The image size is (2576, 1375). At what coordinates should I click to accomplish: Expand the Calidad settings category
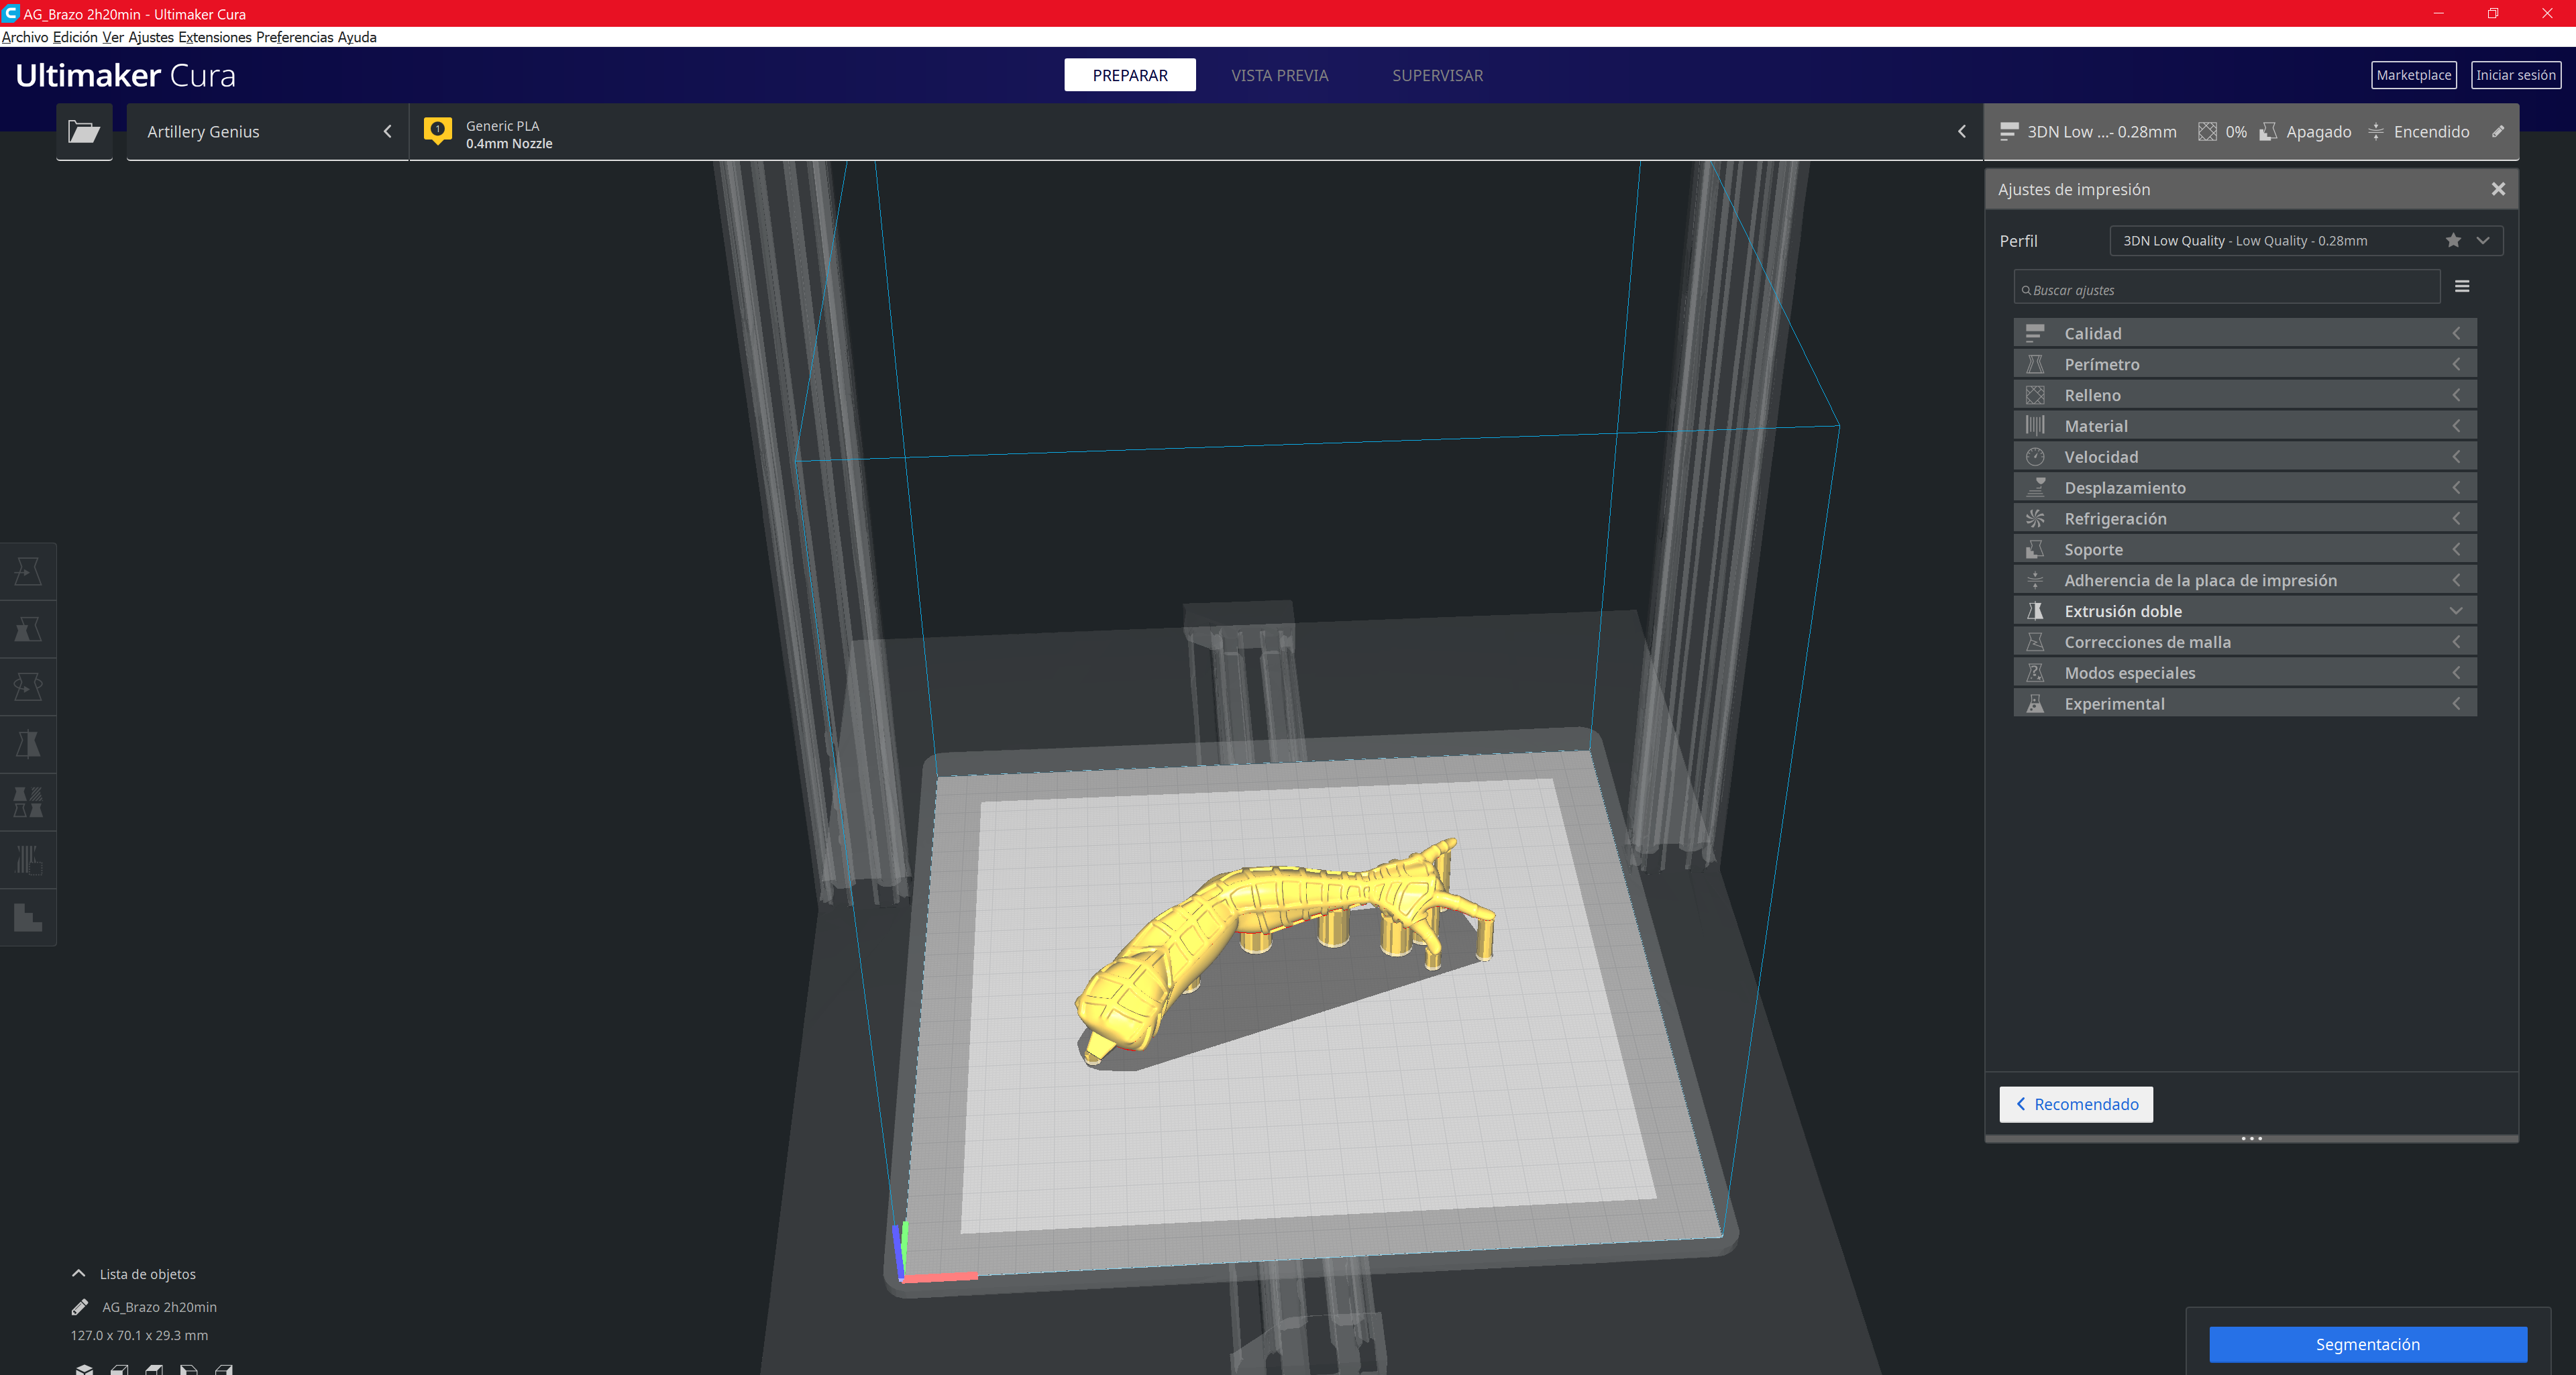point(2244,333)
